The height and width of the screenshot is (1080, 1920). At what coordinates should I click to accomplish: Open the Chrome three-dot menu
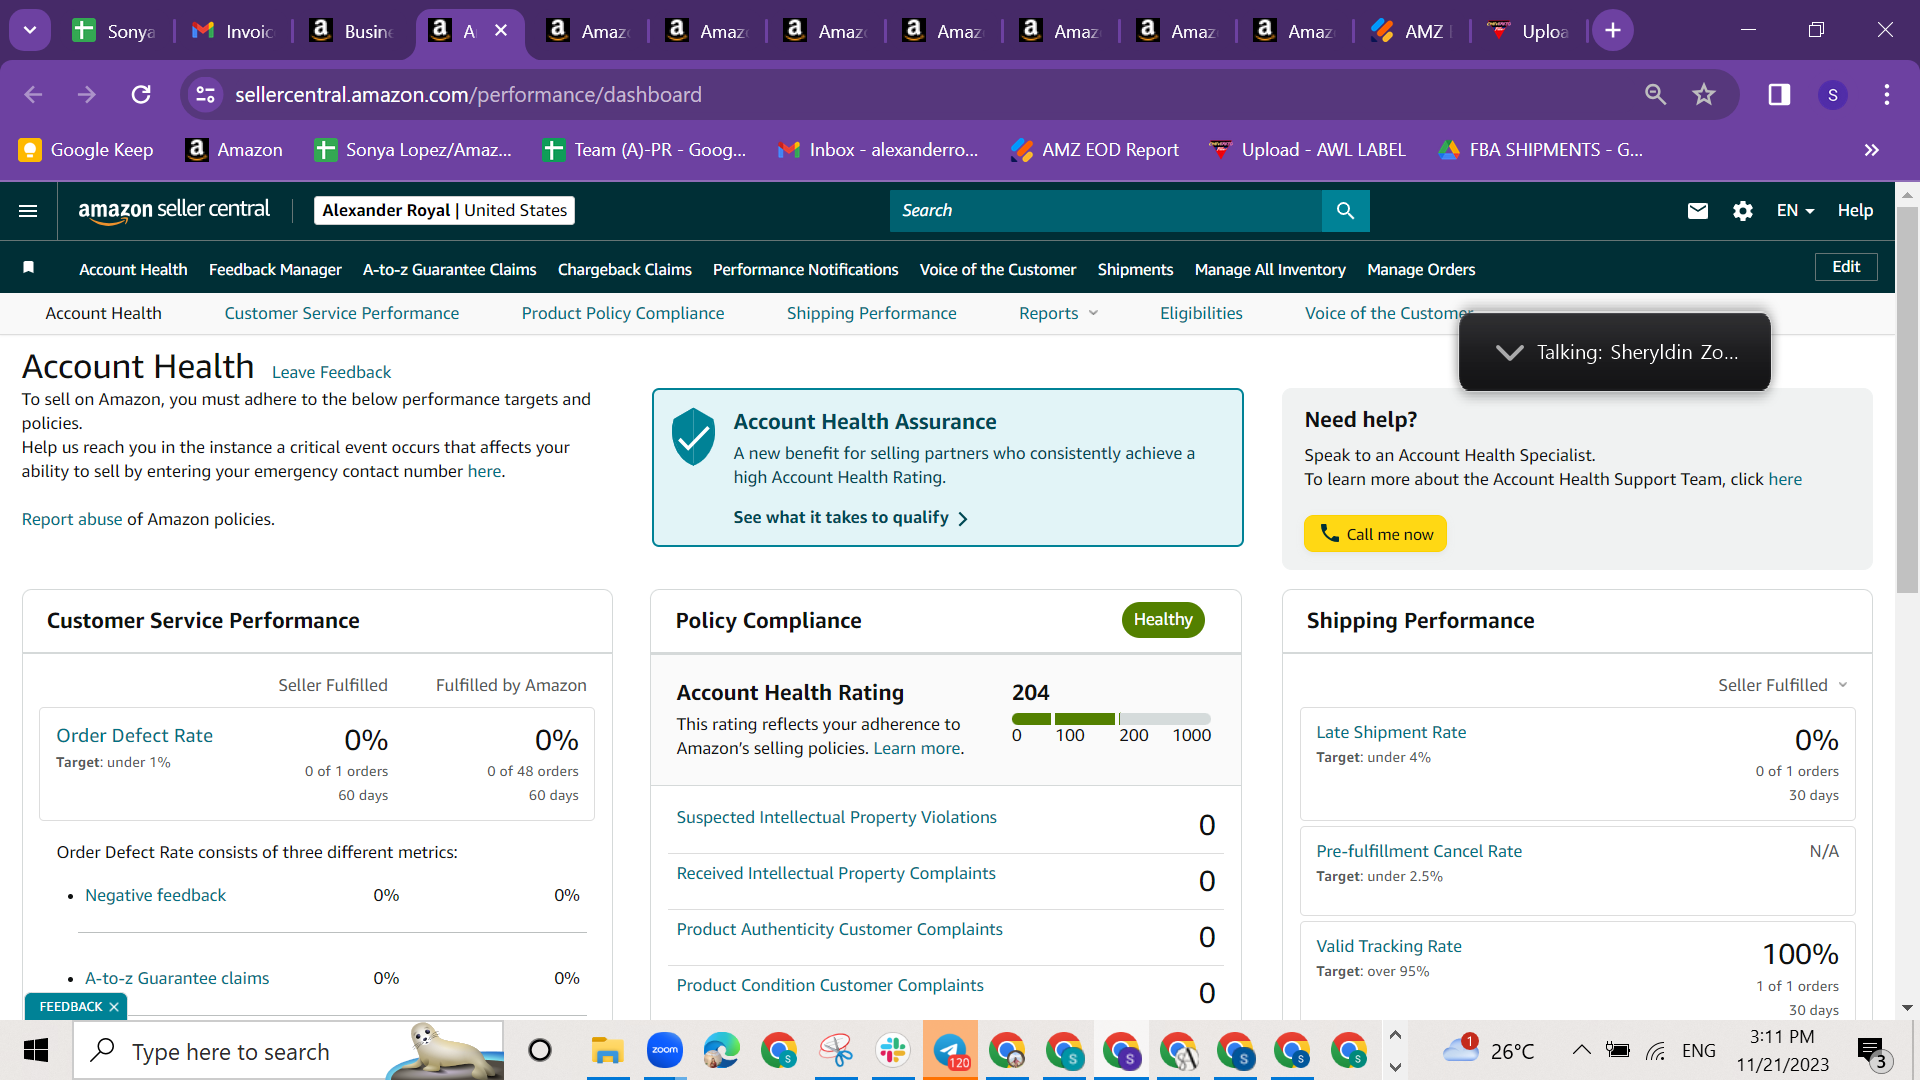click(x=1886, y=94)
